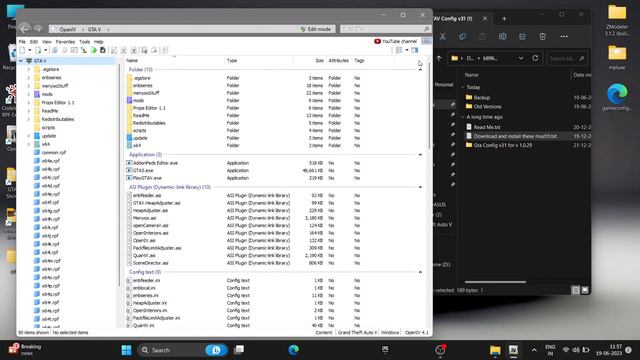
Task: Go back with OpenIV back arrow
Action: click(x=24, y=29)
